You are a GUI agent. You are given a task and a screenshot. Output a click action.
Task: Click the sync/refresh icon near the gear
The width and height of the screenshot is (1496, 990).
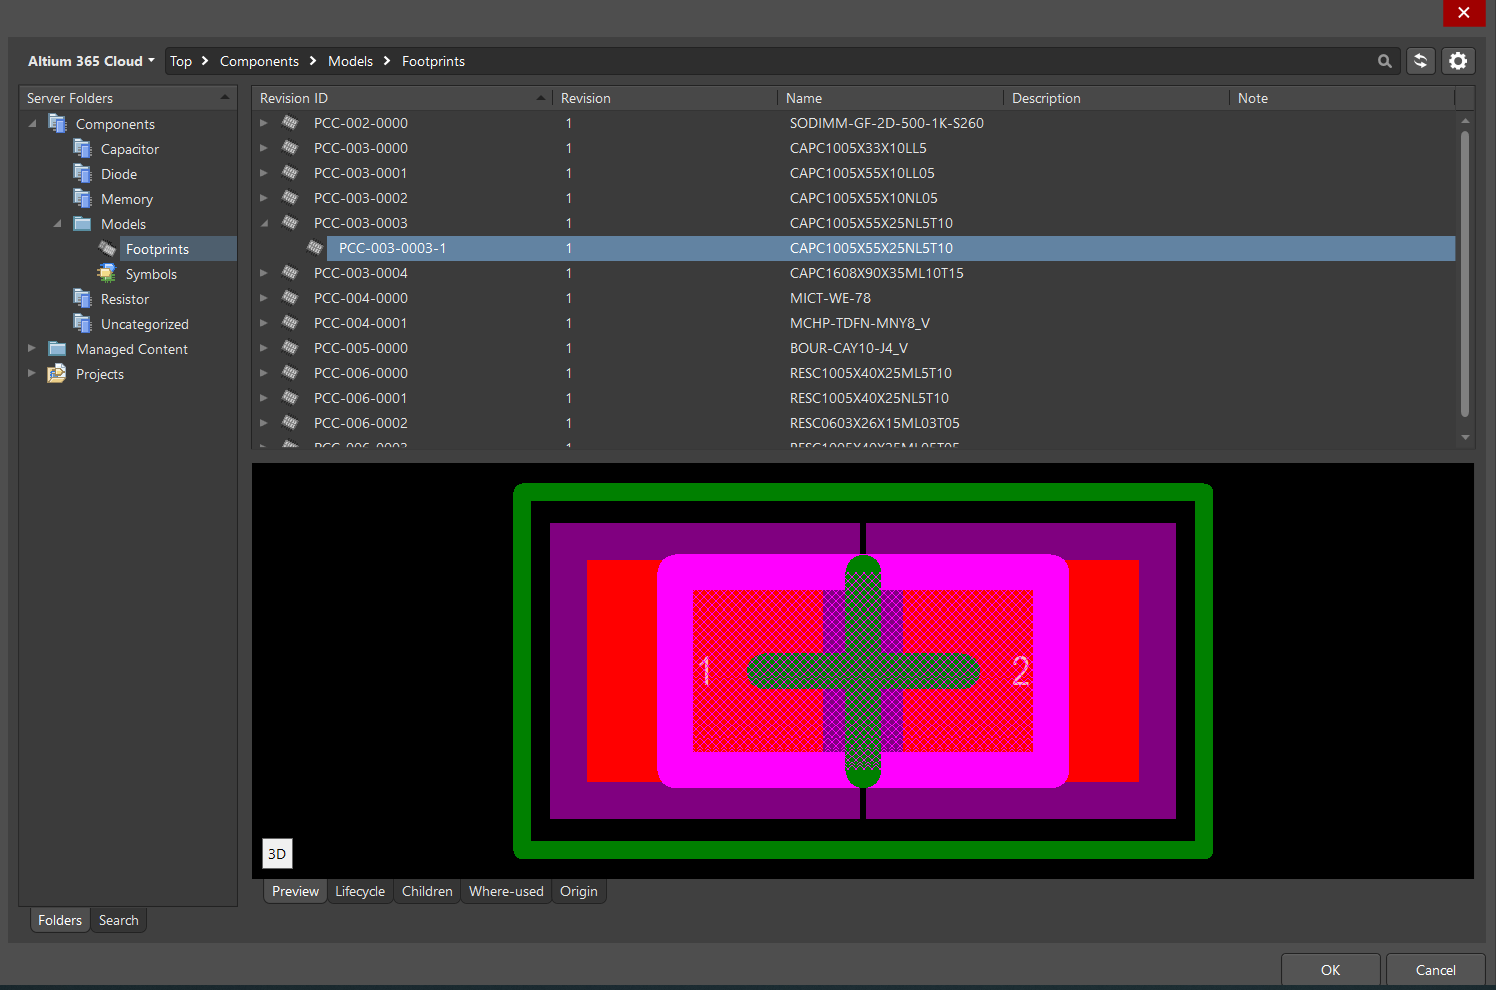tap(1420, 61)
